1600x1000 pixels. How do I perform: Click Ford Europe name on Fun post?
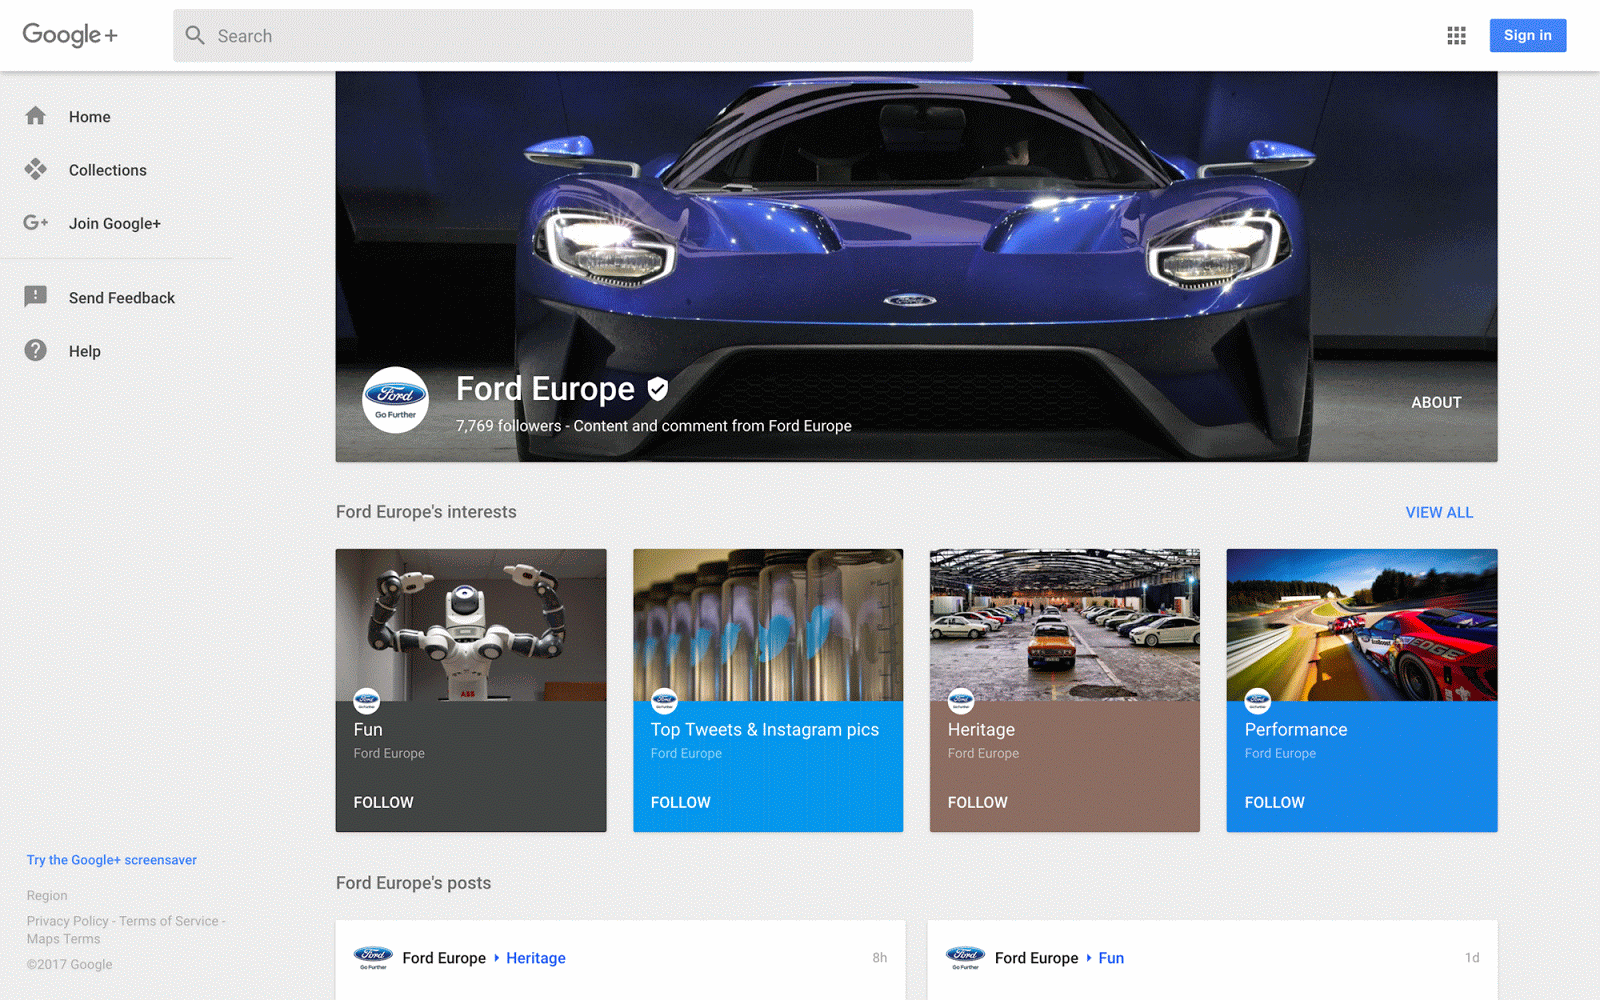coord(1036,958)
